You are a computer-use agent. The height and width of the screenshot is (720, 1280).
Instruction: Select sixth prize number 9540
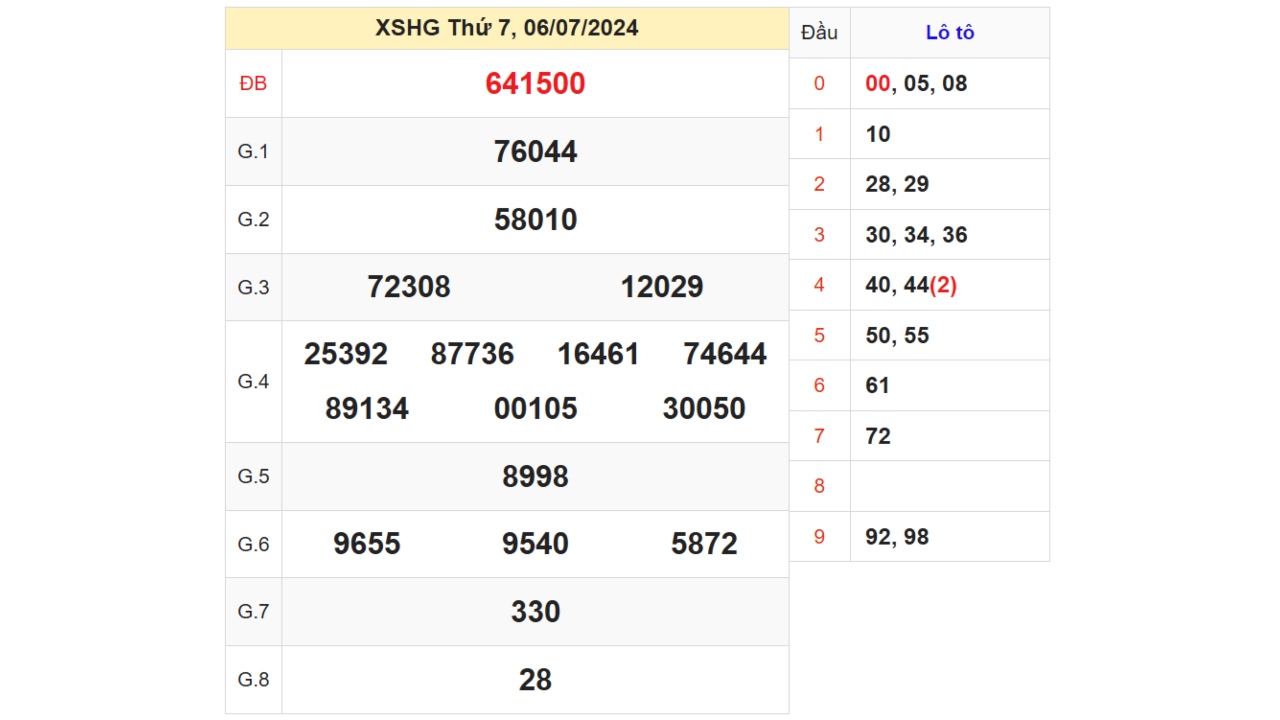tap(535, 544)
